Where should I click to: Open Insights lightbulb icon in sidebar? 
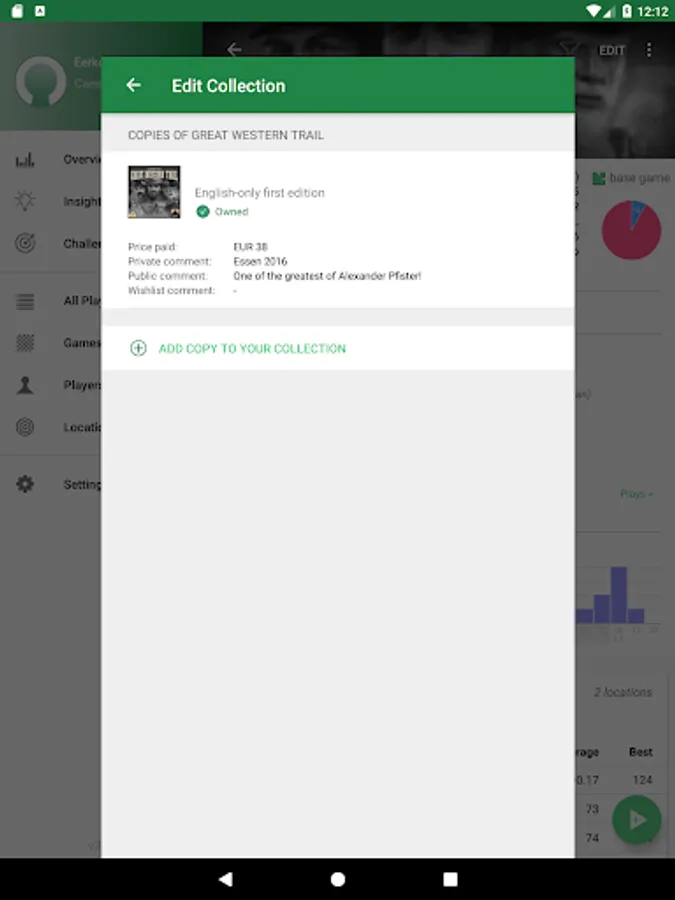coord(25,201)
